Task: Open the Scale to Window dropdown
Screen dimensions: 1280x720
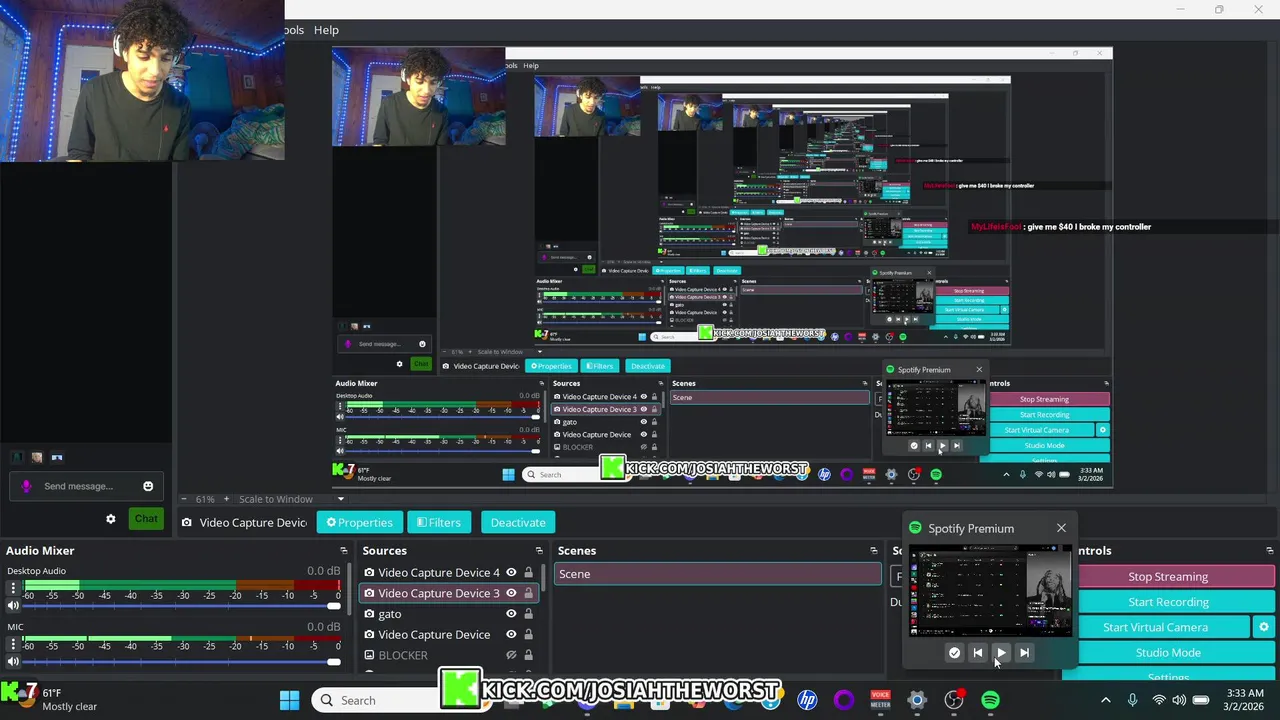Action: click(x=292, y=499)
